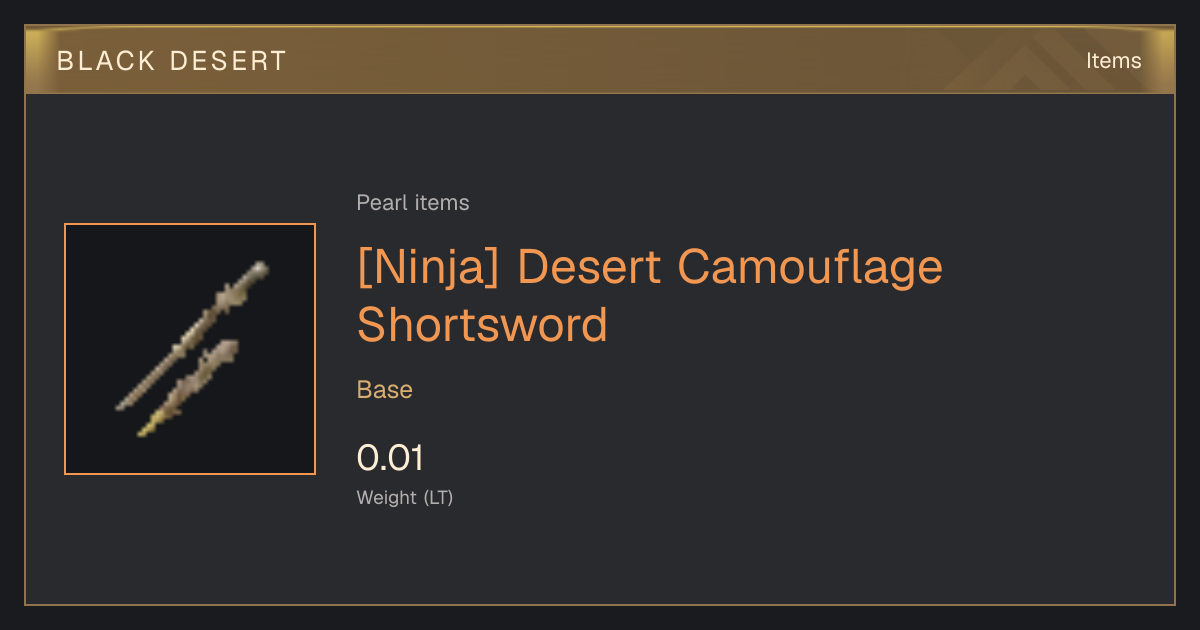Click the 0.01 weight value
1200x630 pixels.
[x=390, y=458]
